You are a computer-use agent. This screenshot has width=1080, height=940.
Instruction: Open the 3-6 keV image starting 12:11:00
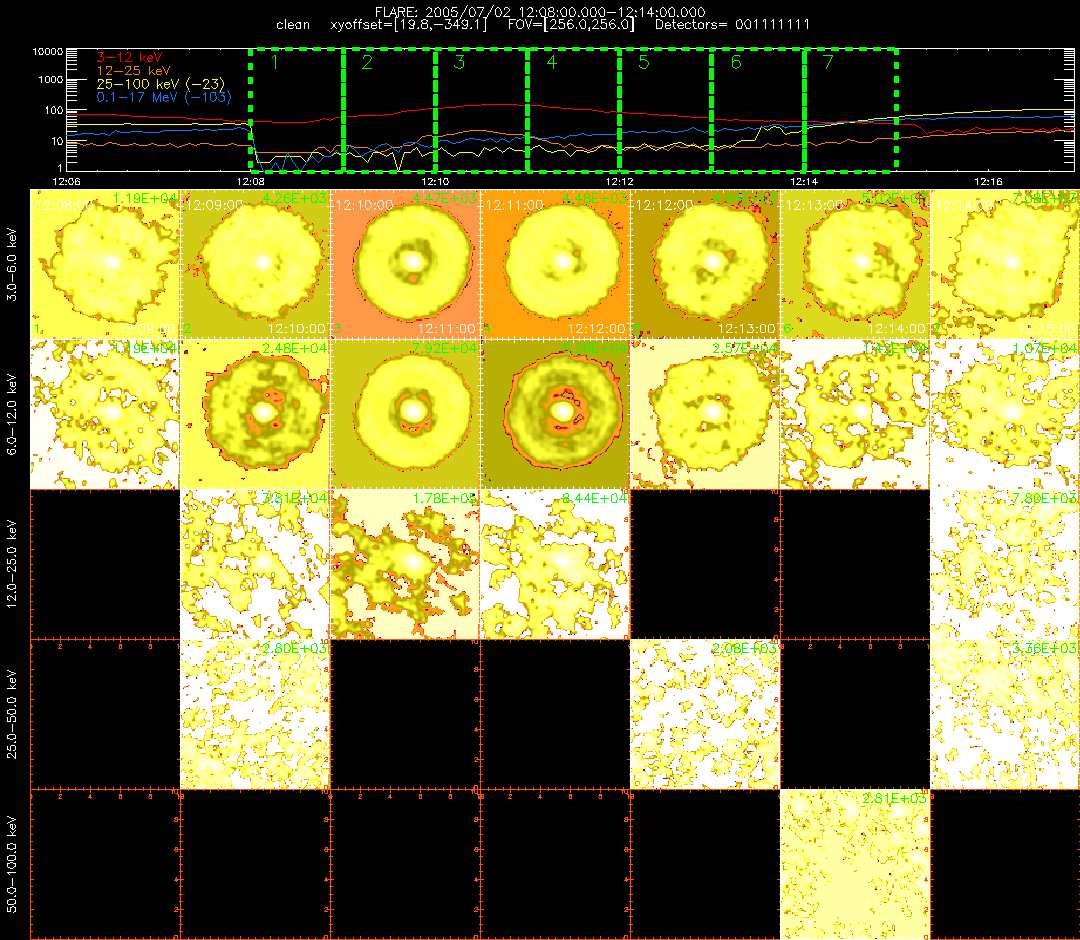pos(555,264)
